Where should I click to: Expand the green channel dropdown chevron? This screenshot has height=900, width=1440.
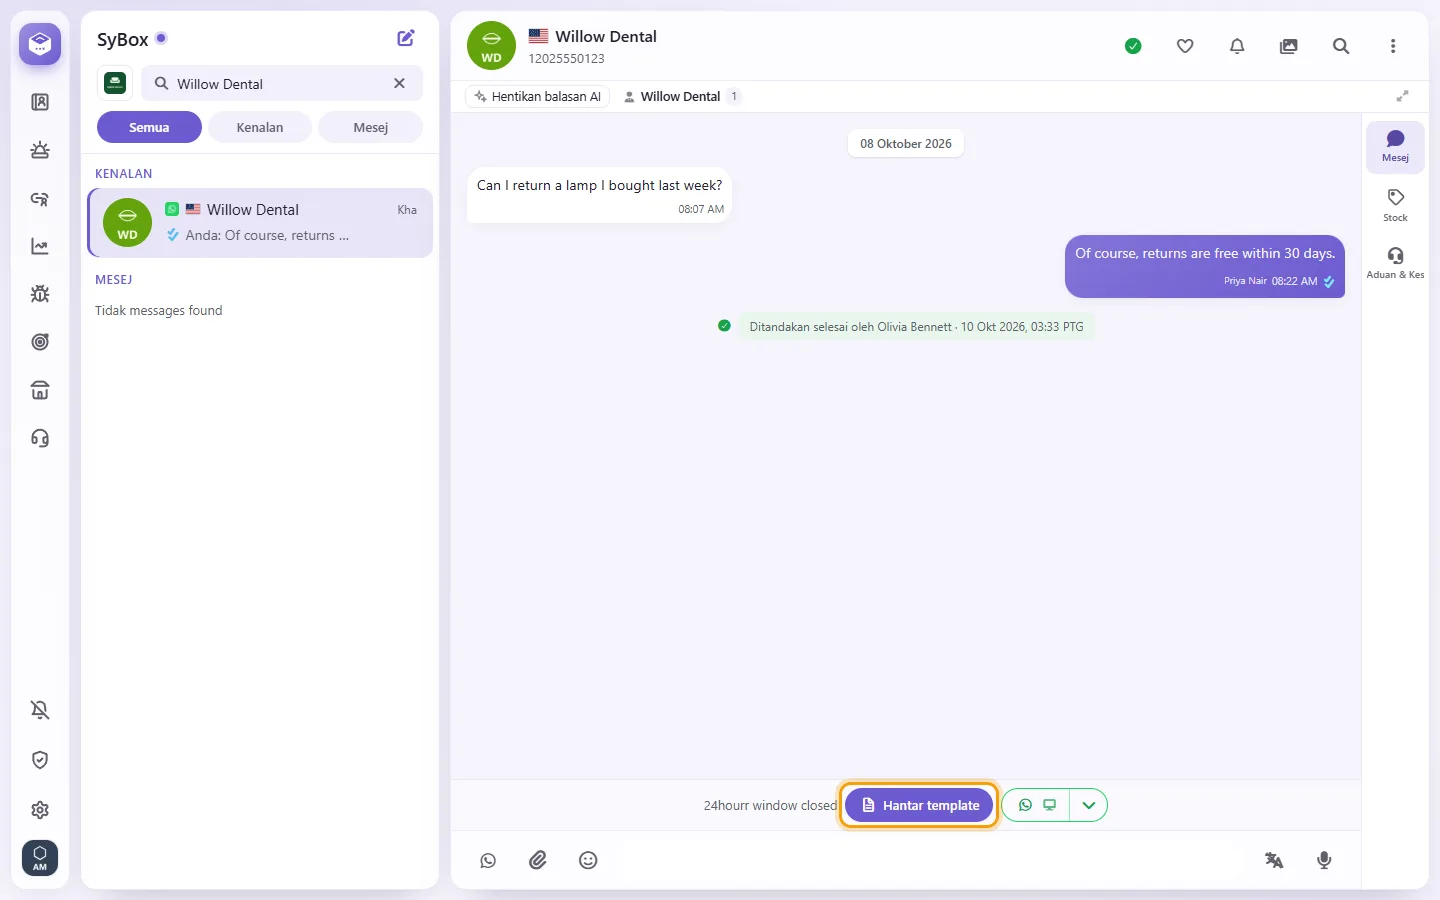[1089, 805]
